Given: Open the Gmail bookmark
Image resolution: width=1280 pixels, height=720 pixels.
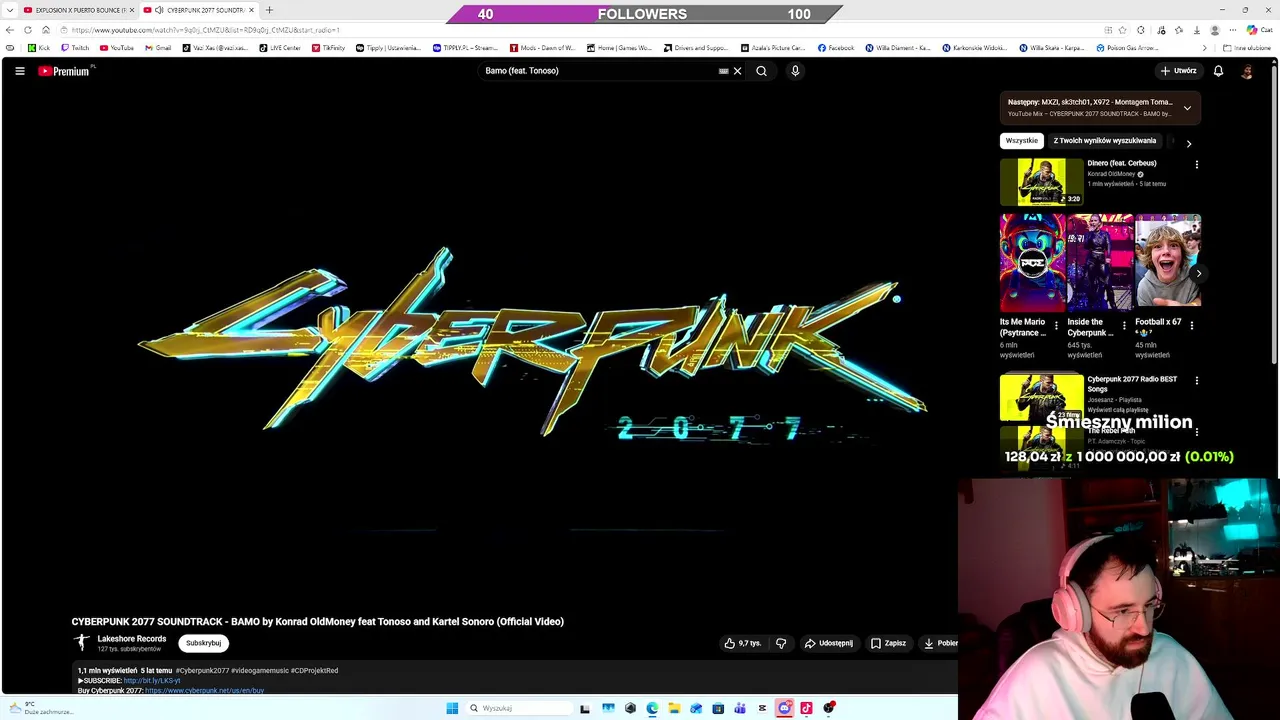Looking at the screenshot, I should (x=158, y=48).
